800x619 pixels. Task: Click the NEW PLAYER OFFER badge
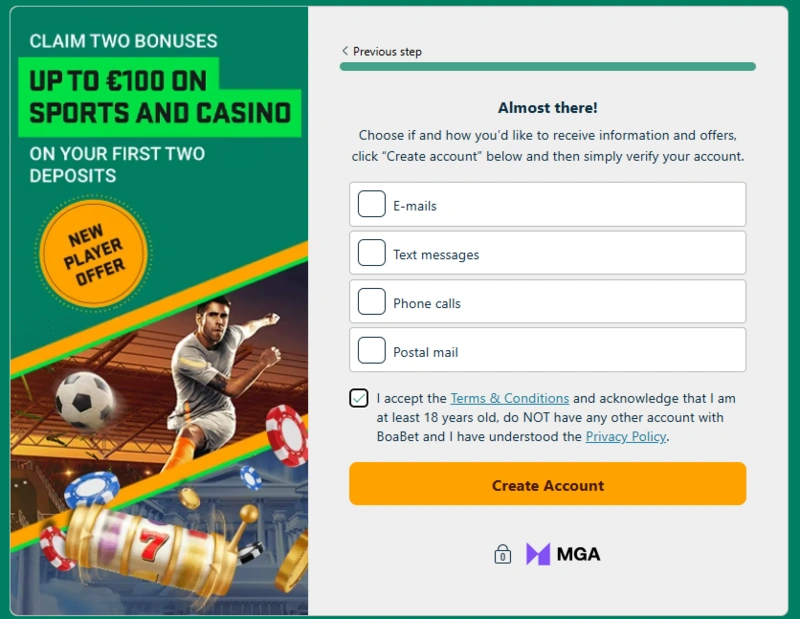(x=93, y=253)
